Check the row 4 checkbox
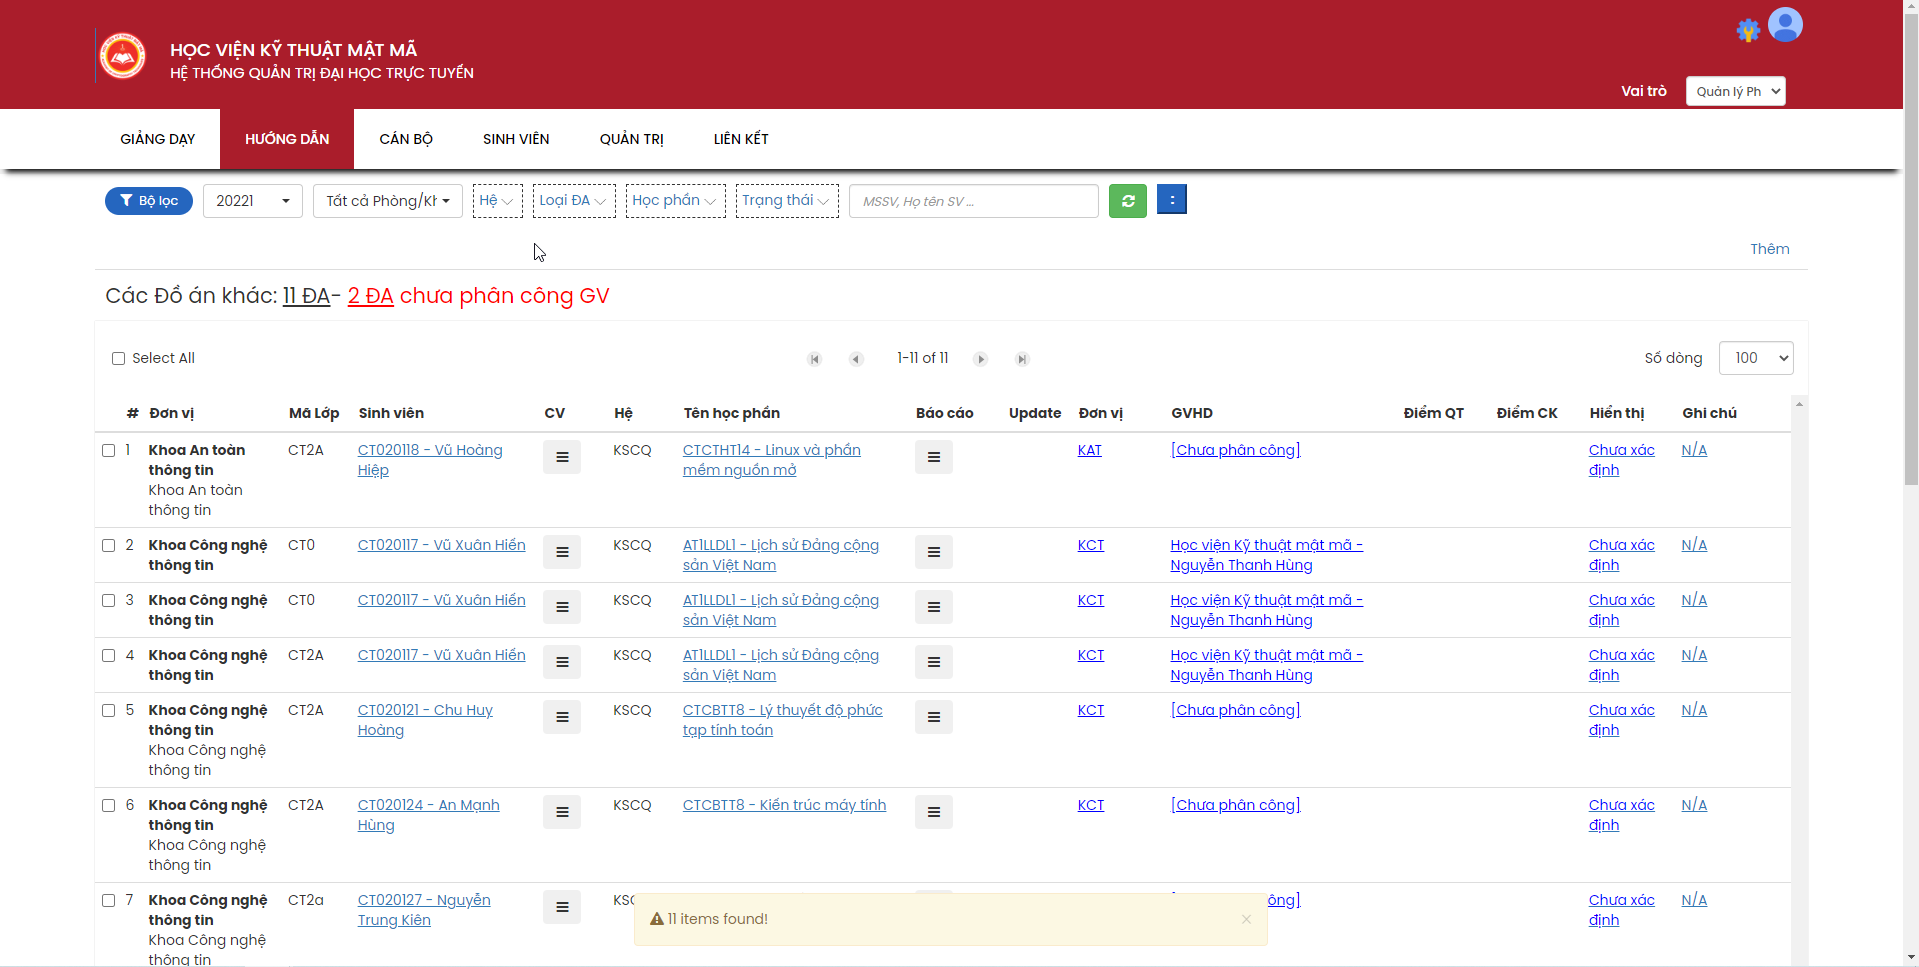The width and height of the screenshot is (1919, 967). pos(109,656)
